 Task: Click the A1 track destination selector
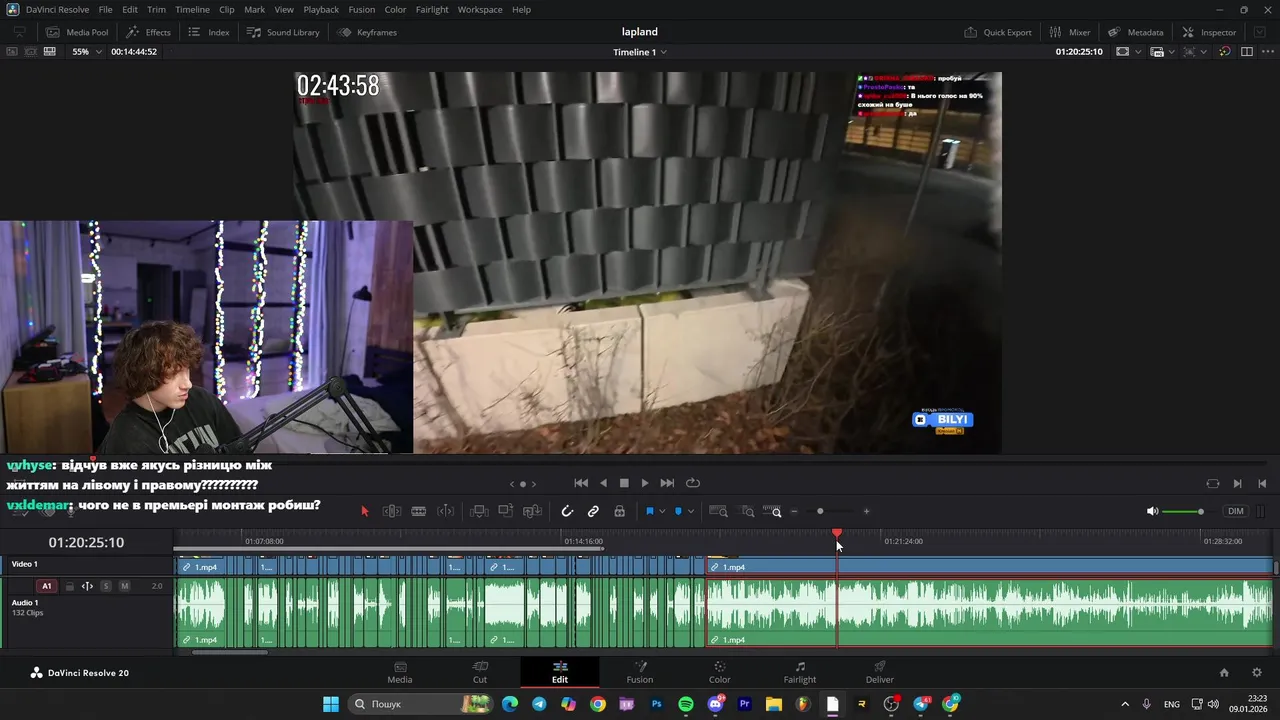(46, 586)
